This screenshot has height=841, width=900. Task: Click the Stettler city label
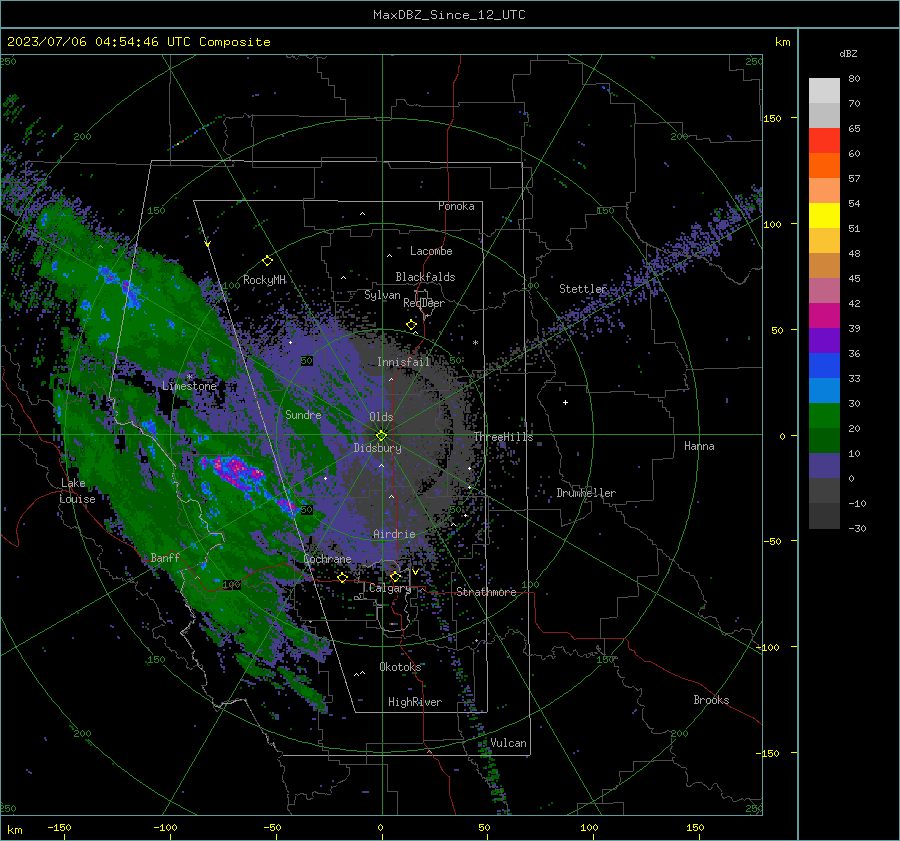click(x=583, y=289)
